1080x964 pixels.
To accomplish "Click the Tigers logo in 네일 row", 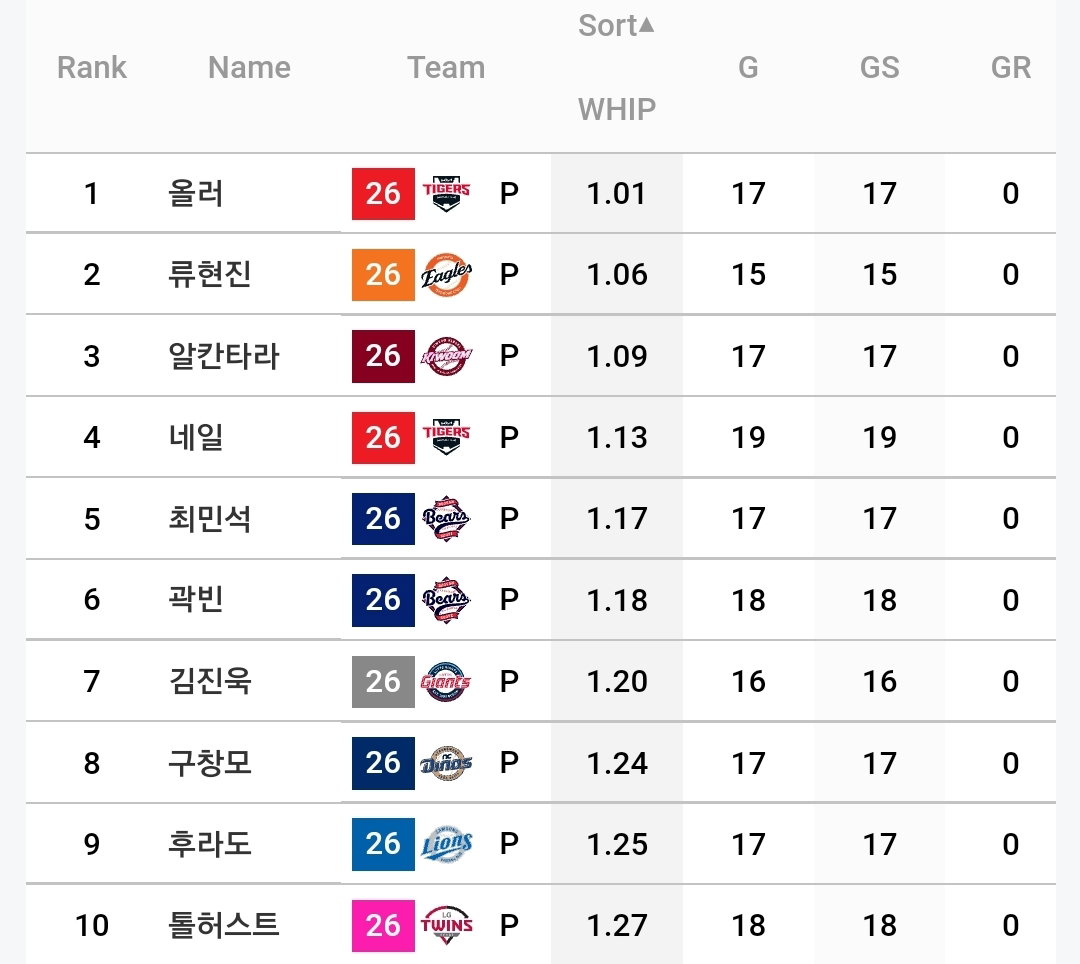I will 446,437.
